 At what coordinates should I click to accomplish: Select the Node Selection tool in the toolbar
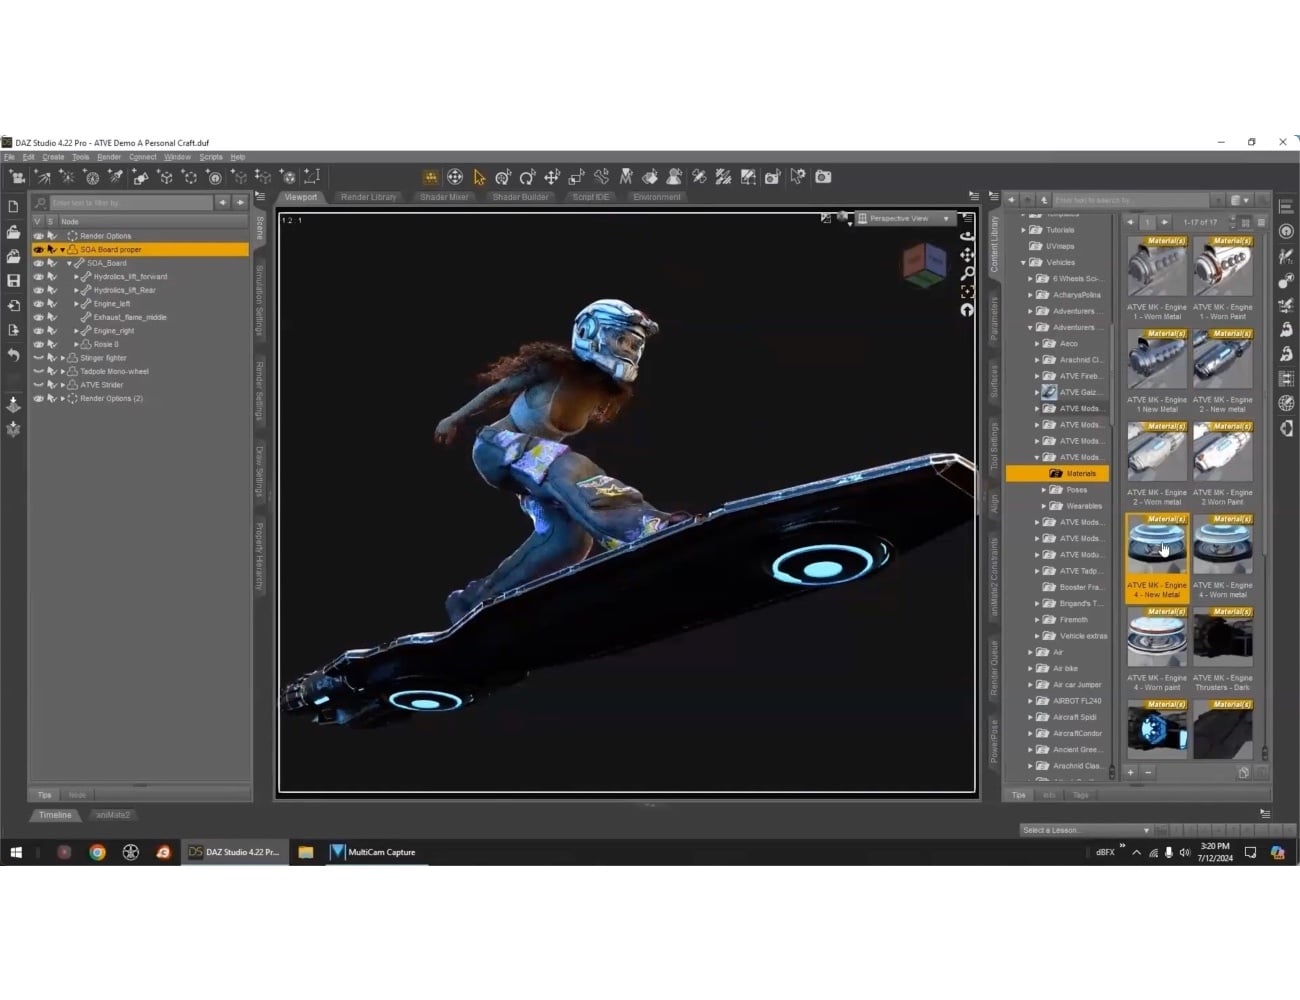[x=479, y=177]
